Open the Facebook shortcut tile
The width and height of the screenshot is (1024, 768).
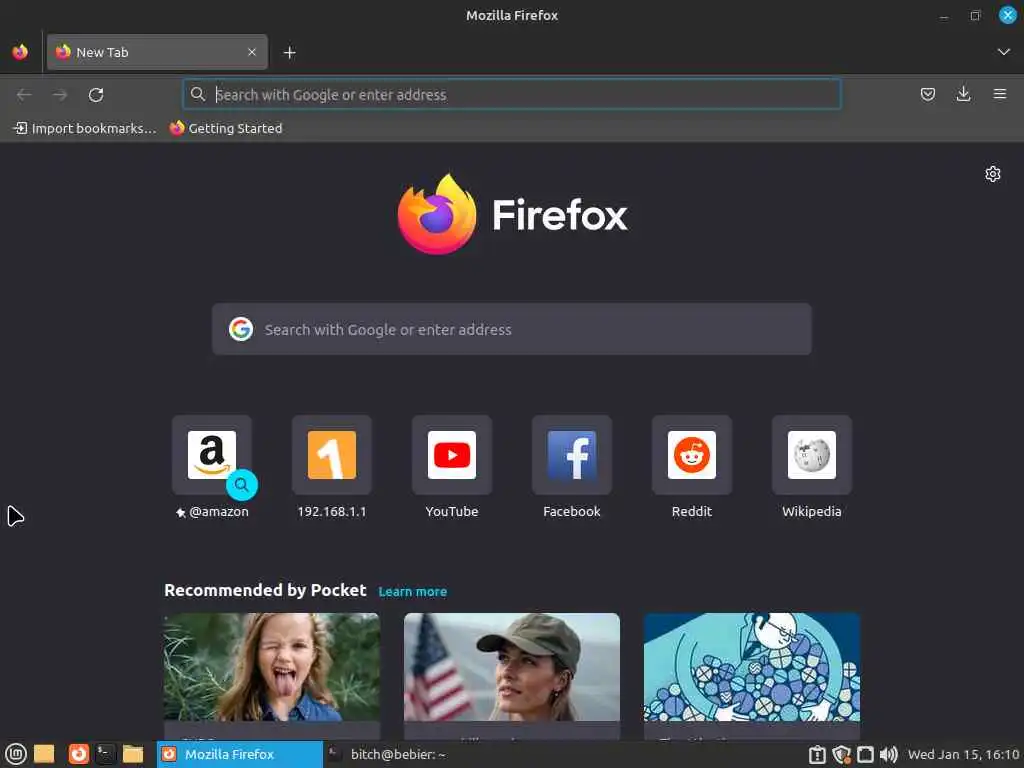click(x=572, y=455)
